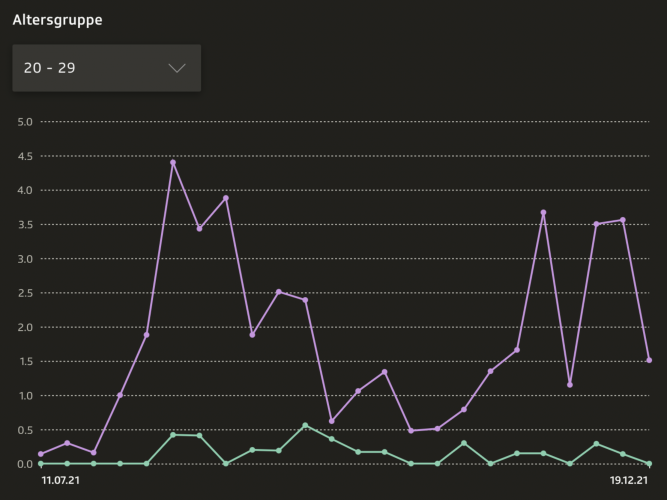Screen dimensions: 667x500
Task: Select the purple point just above 3.5 near 3.7
Action: (543, 213)
